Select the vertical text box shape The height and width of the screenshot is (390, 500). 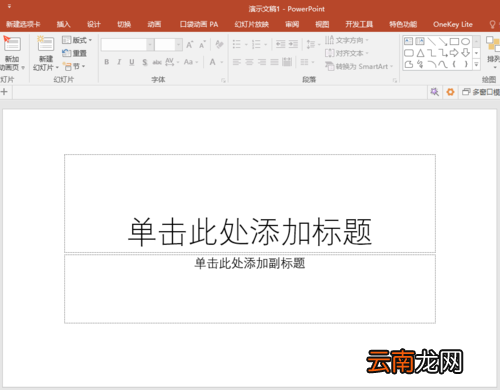click(420, 41)
